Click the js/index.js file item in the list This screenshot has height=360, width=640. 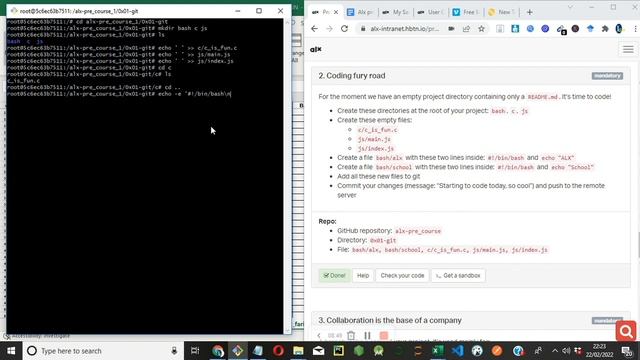click(376, 149)
